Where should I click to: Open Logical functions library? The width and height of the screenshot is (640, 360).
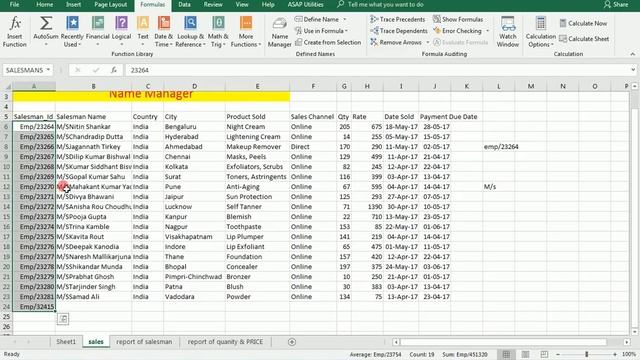[121, 32]
